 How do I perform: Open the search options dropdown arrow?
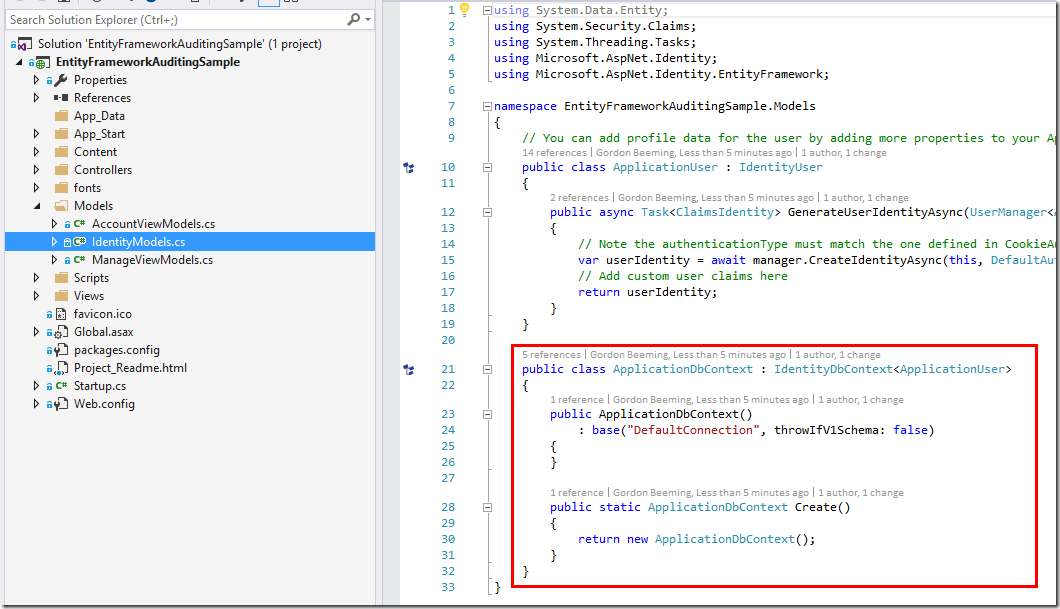pos(368,20)
